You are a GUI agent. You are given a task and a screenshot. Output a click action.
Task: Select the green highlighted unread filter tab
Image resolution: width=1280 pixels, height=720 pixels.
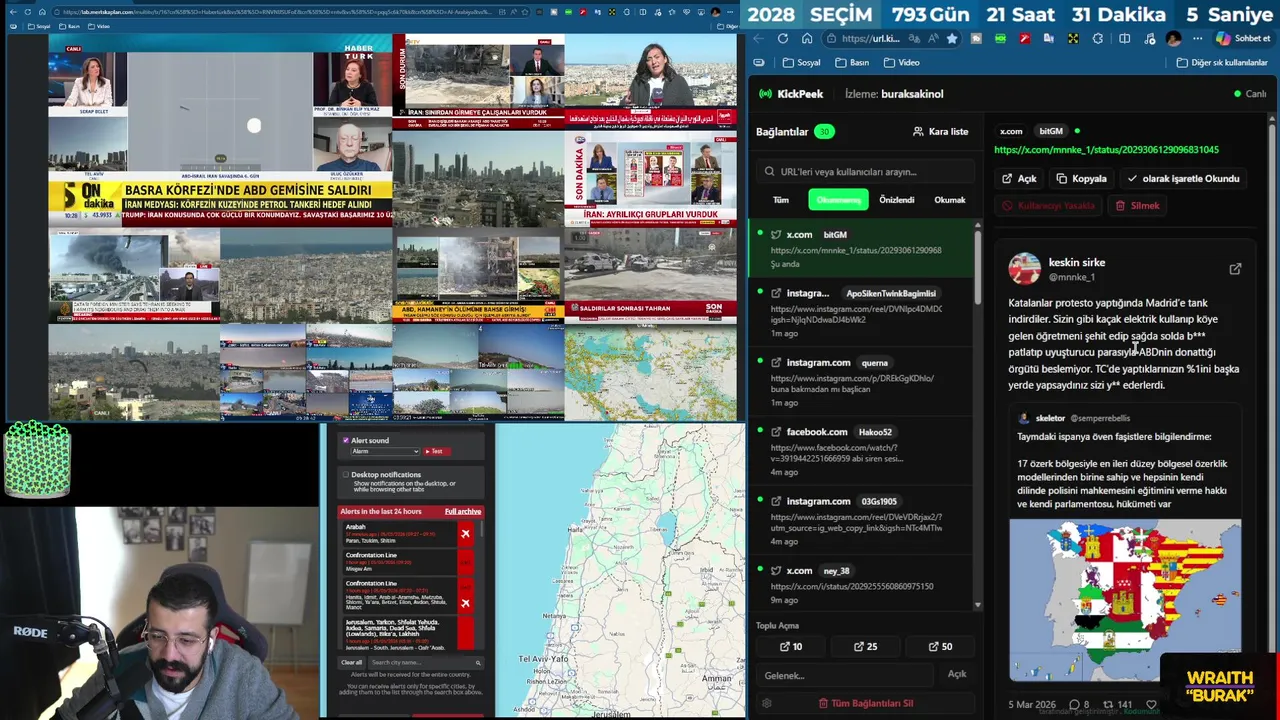(x=838, y=200)
